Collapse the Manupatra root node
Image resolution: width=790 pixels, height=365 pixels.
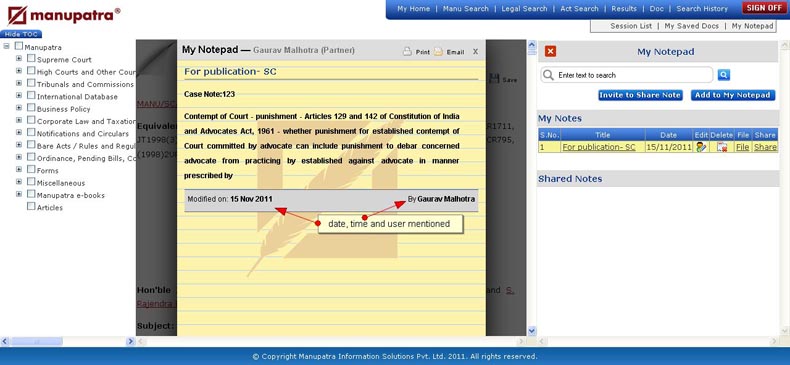pos(7,46)
